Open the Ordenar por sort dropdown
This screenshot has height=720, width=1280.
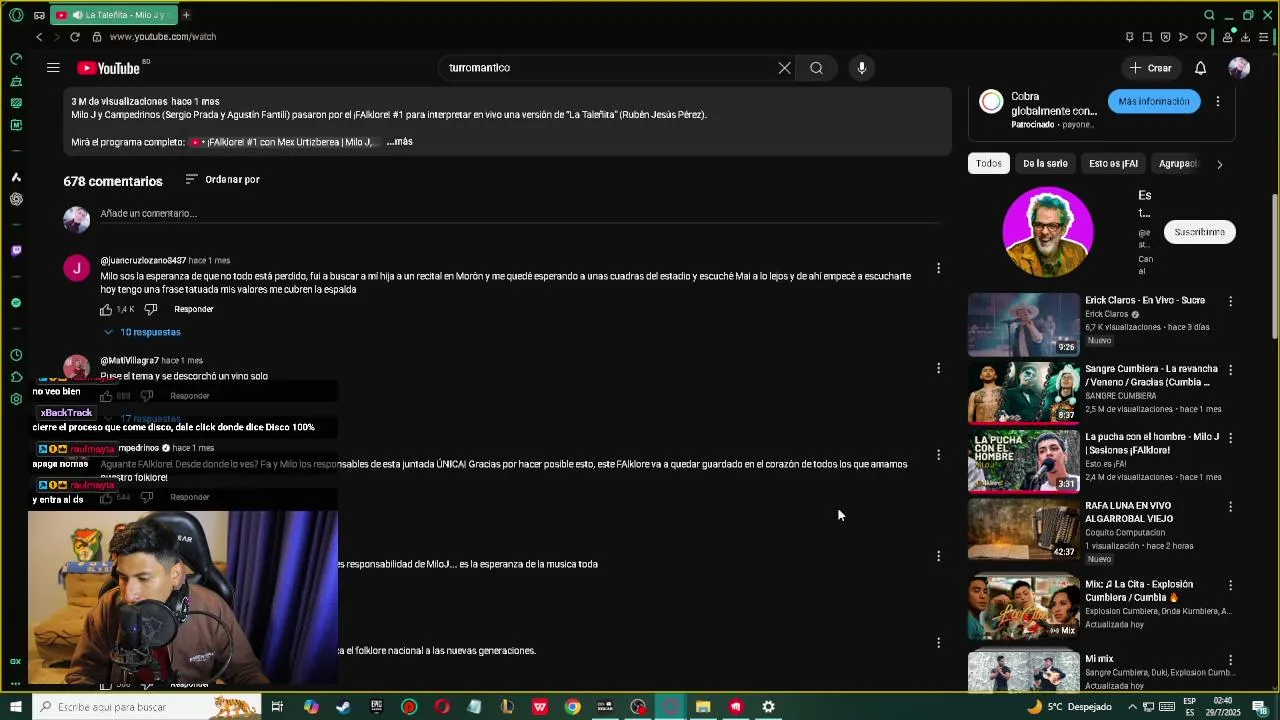[x=223, y=180]
